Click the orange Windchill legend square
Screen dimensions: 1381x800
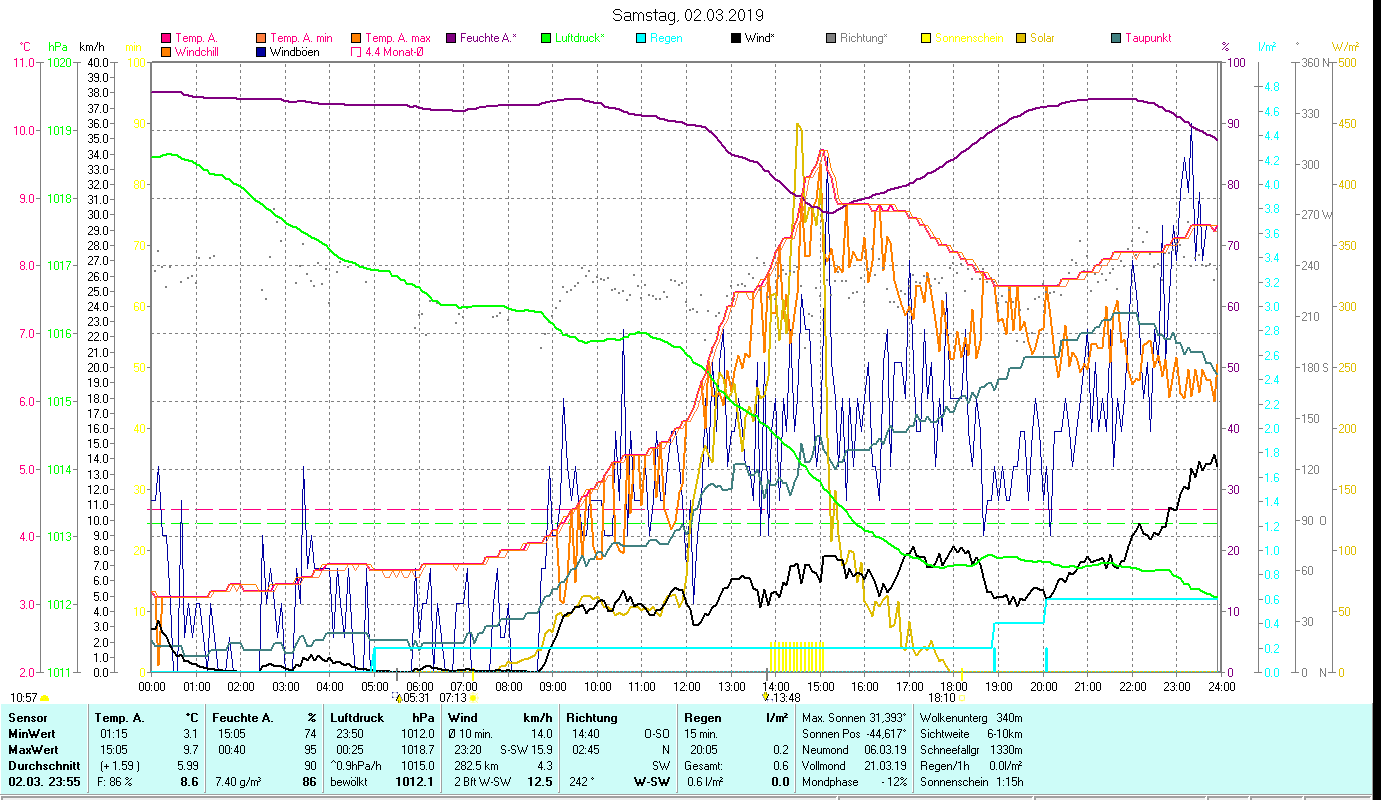tap(166, 52)
